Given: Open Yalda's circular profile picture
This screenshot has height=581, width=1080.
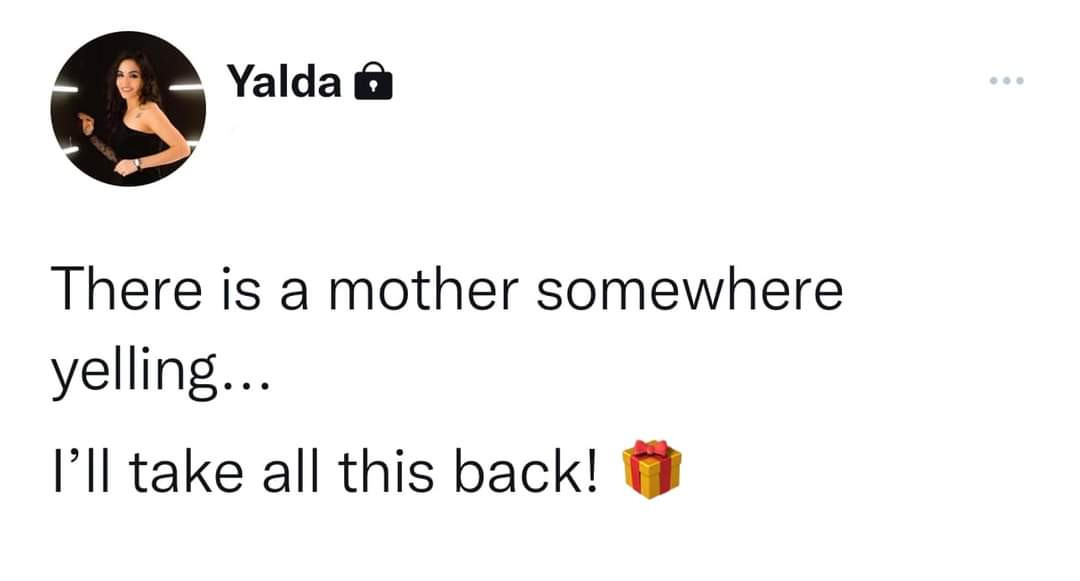Looking at the screenshot, I should tap(127, 109).
